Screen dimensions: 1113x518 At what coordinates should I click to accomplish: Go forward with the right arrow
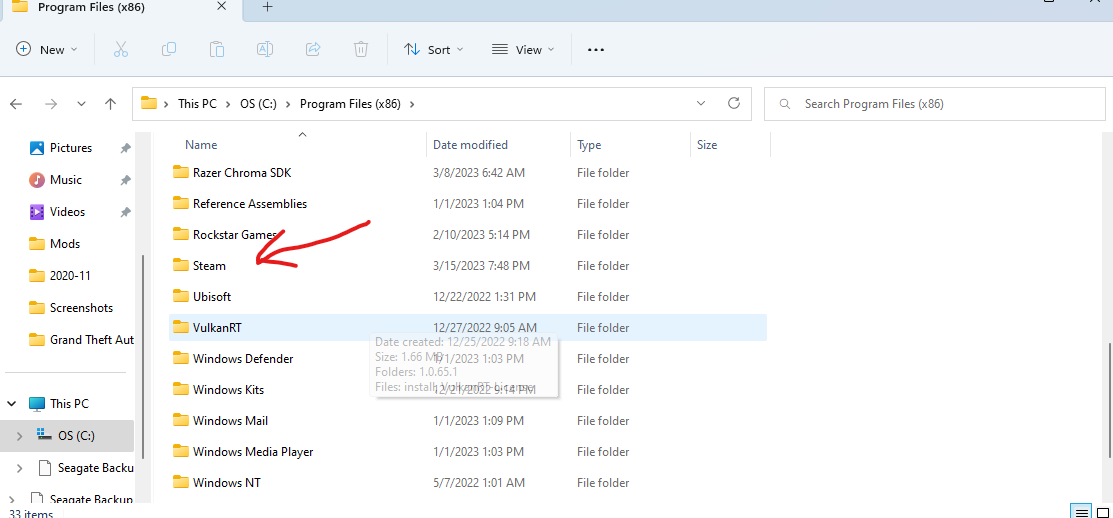coord(51,104)
